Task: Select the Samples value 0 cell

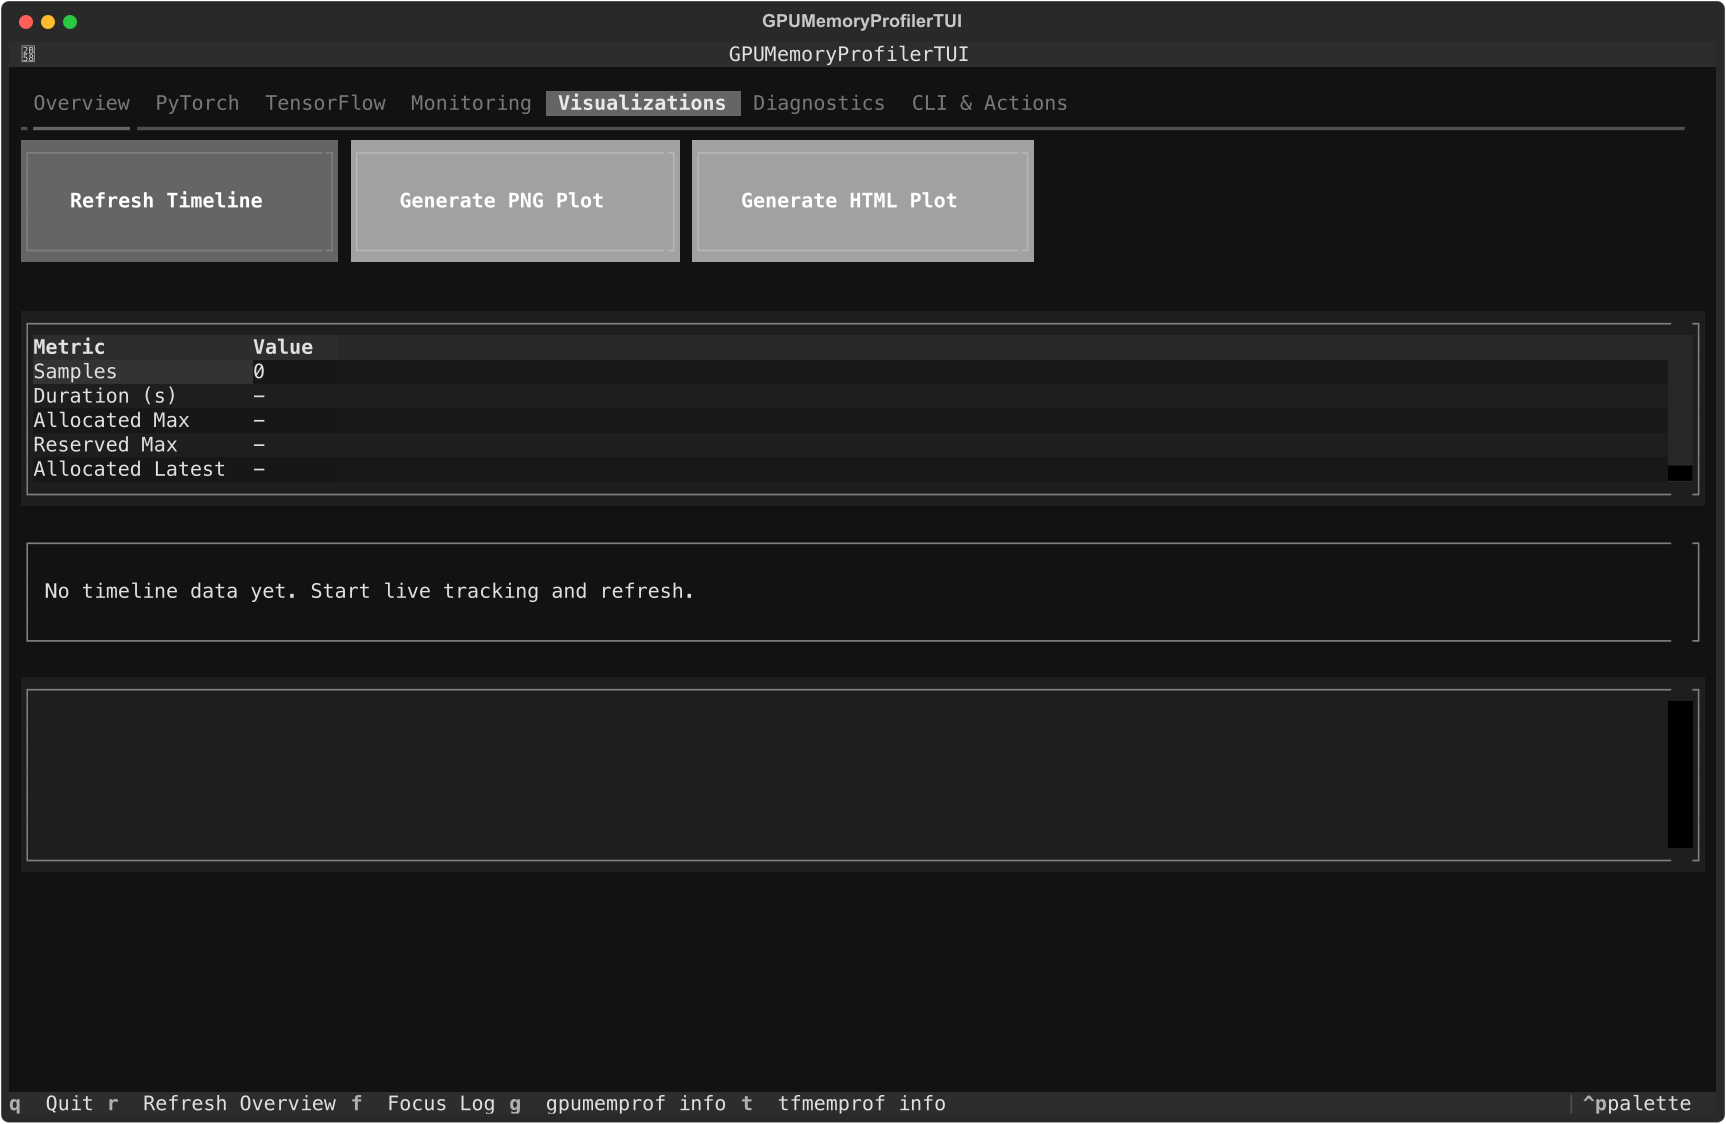Action: [259, 372]
